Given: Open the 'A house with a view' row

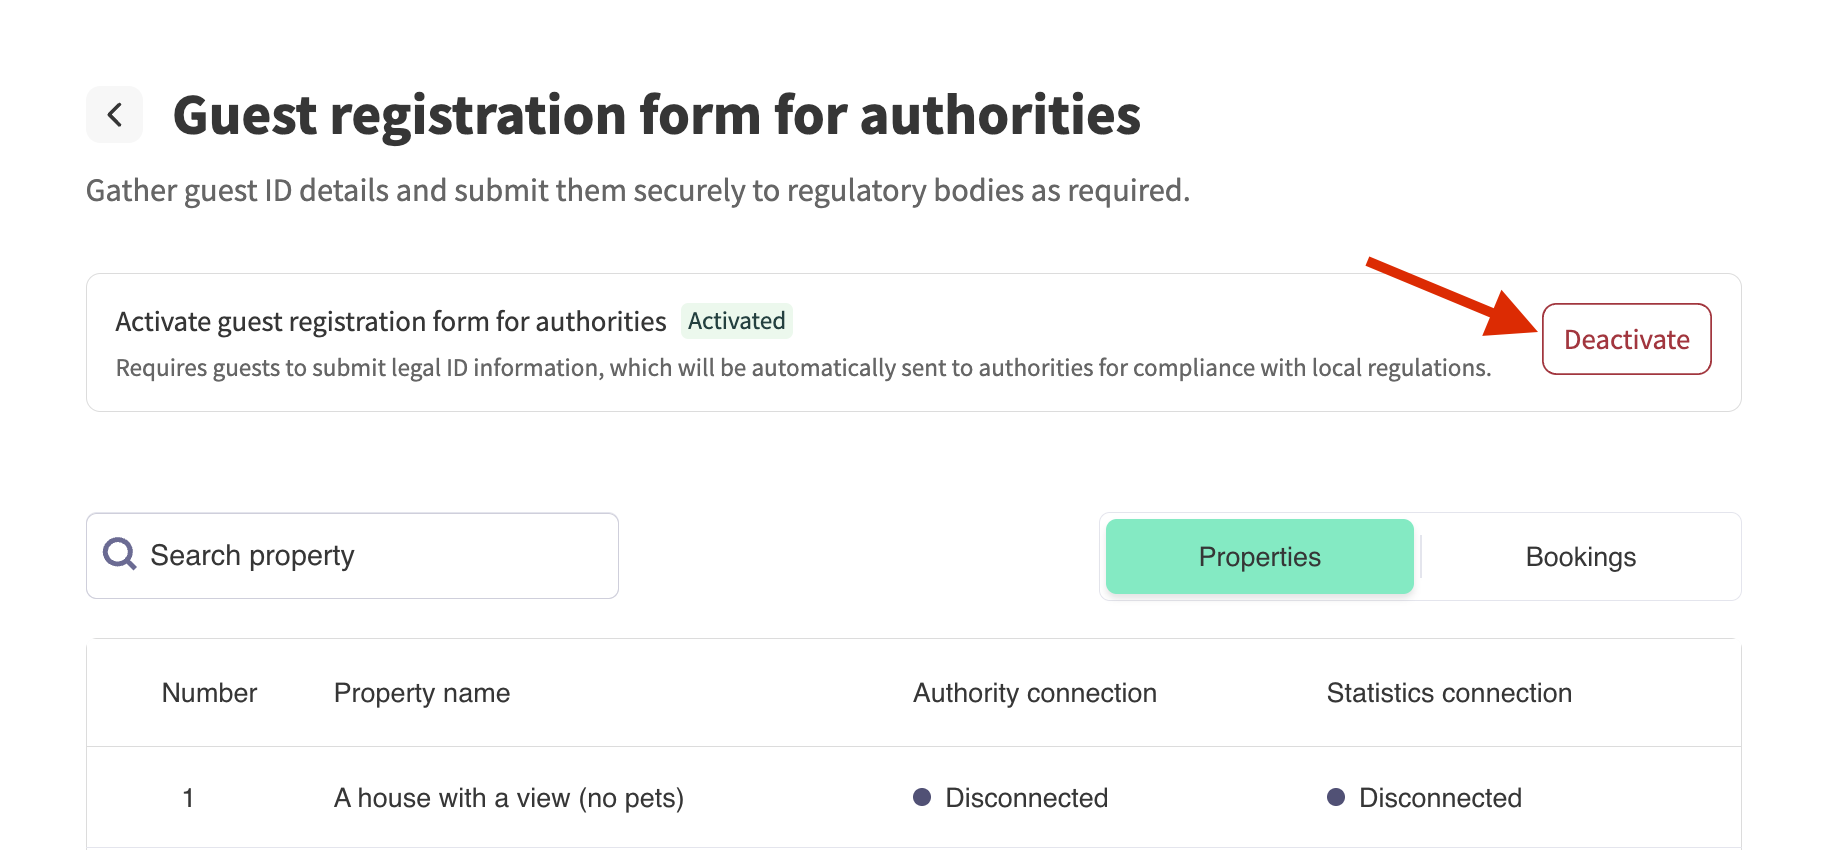Looking at the screenshot, I should [x=508, y=798].
